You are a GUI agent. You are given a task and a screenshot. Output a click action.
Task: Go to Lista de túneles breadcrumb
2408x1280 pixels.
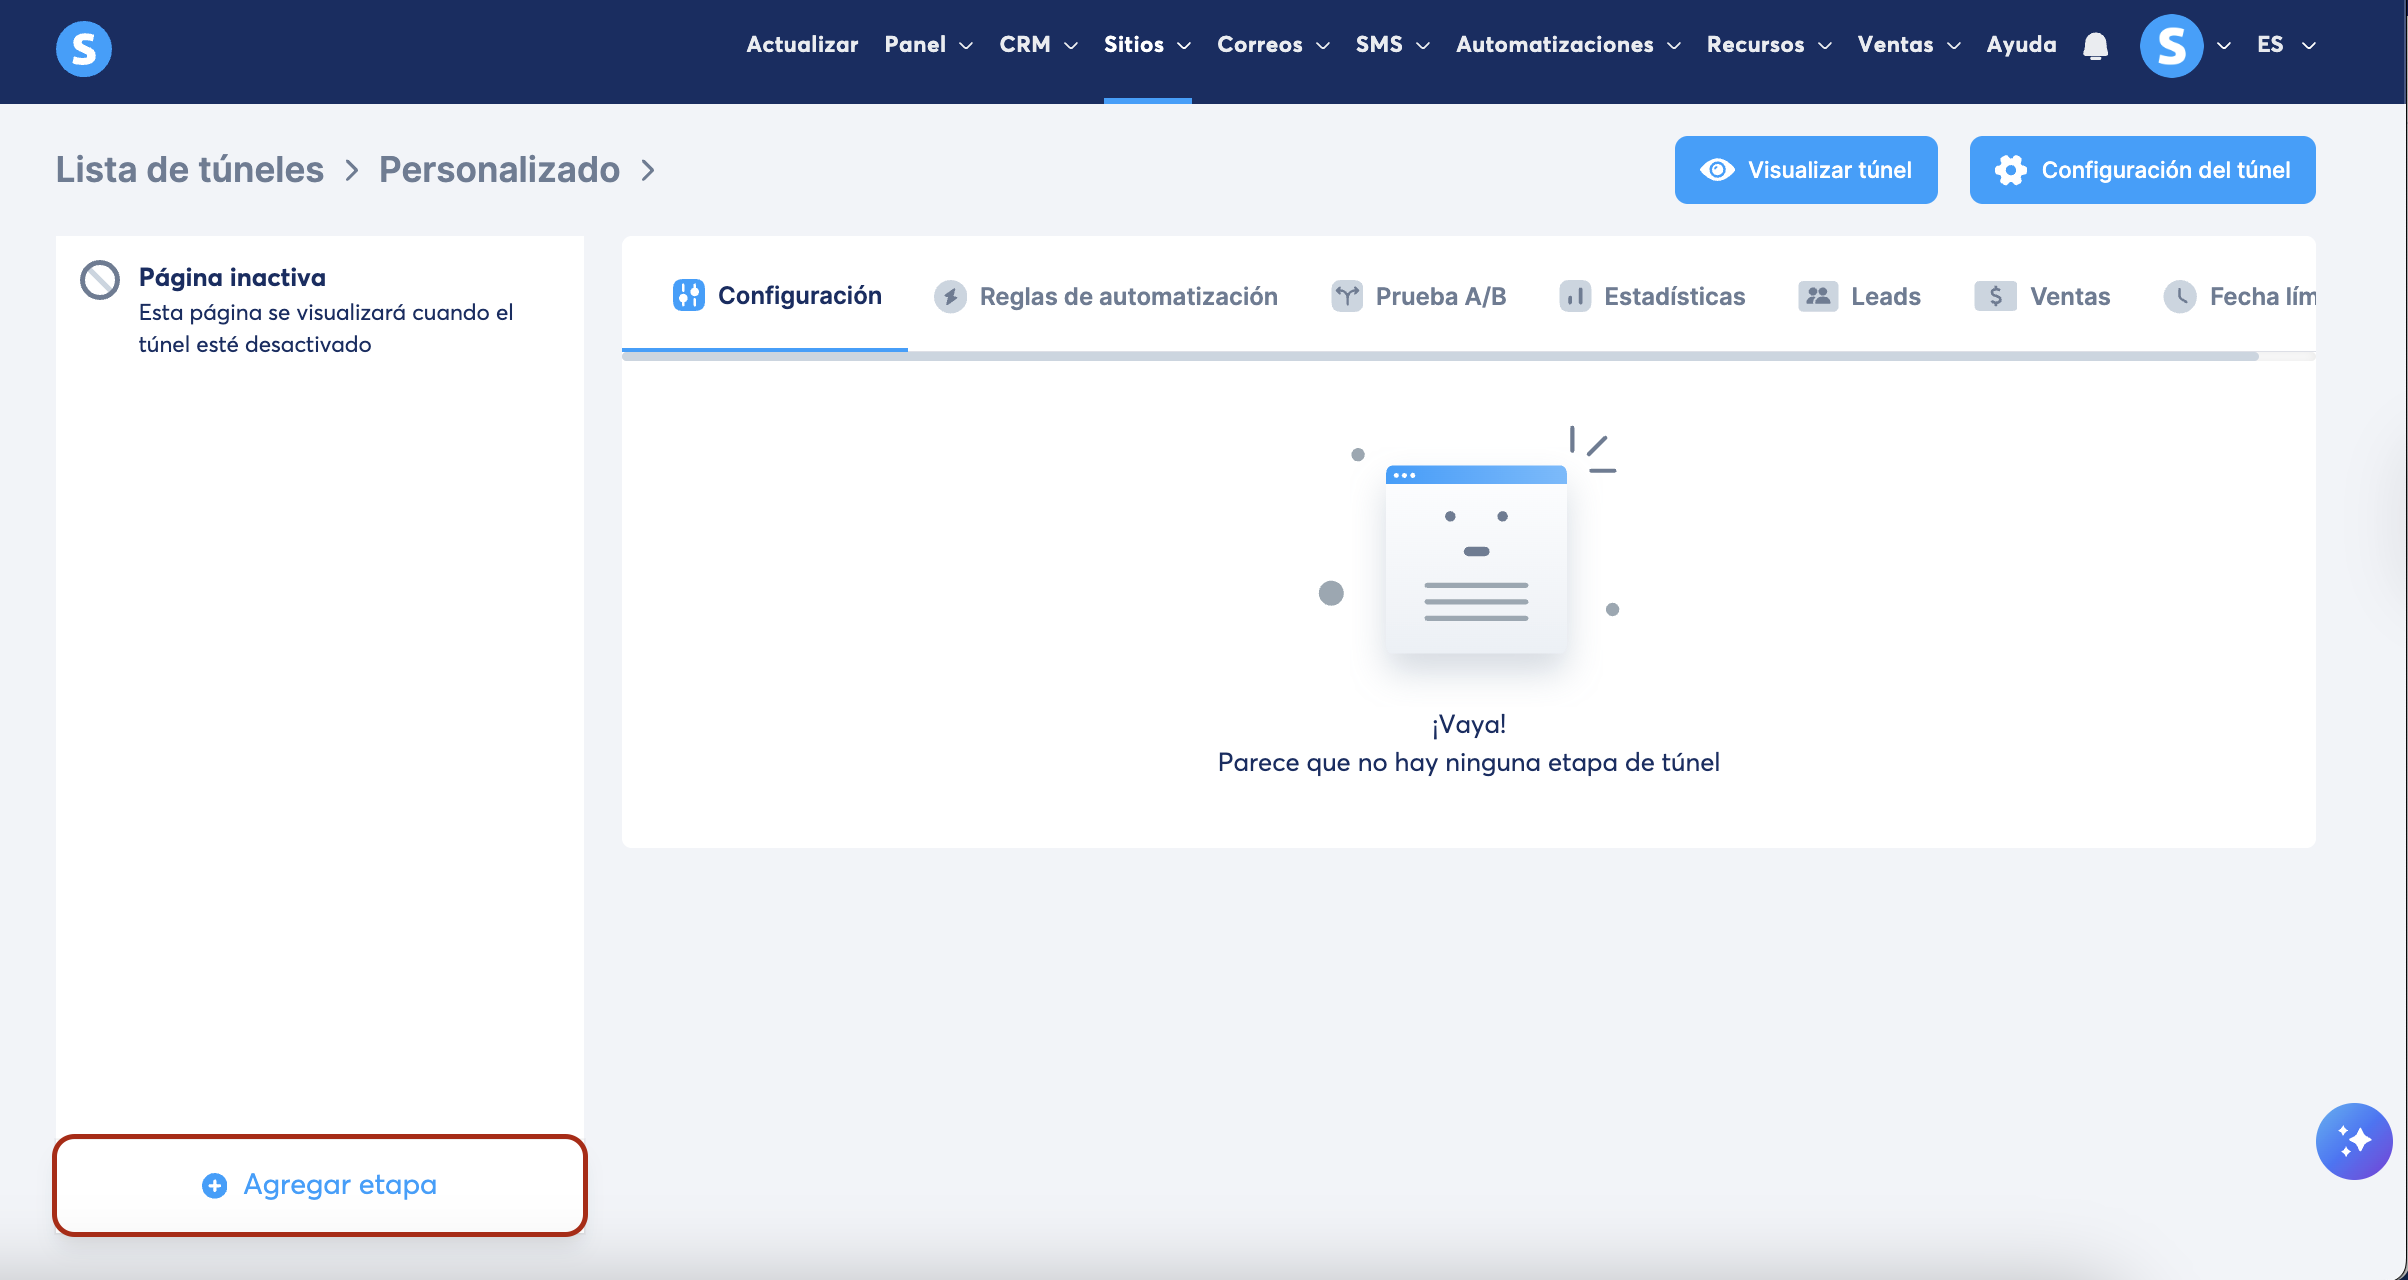[190, 170]
